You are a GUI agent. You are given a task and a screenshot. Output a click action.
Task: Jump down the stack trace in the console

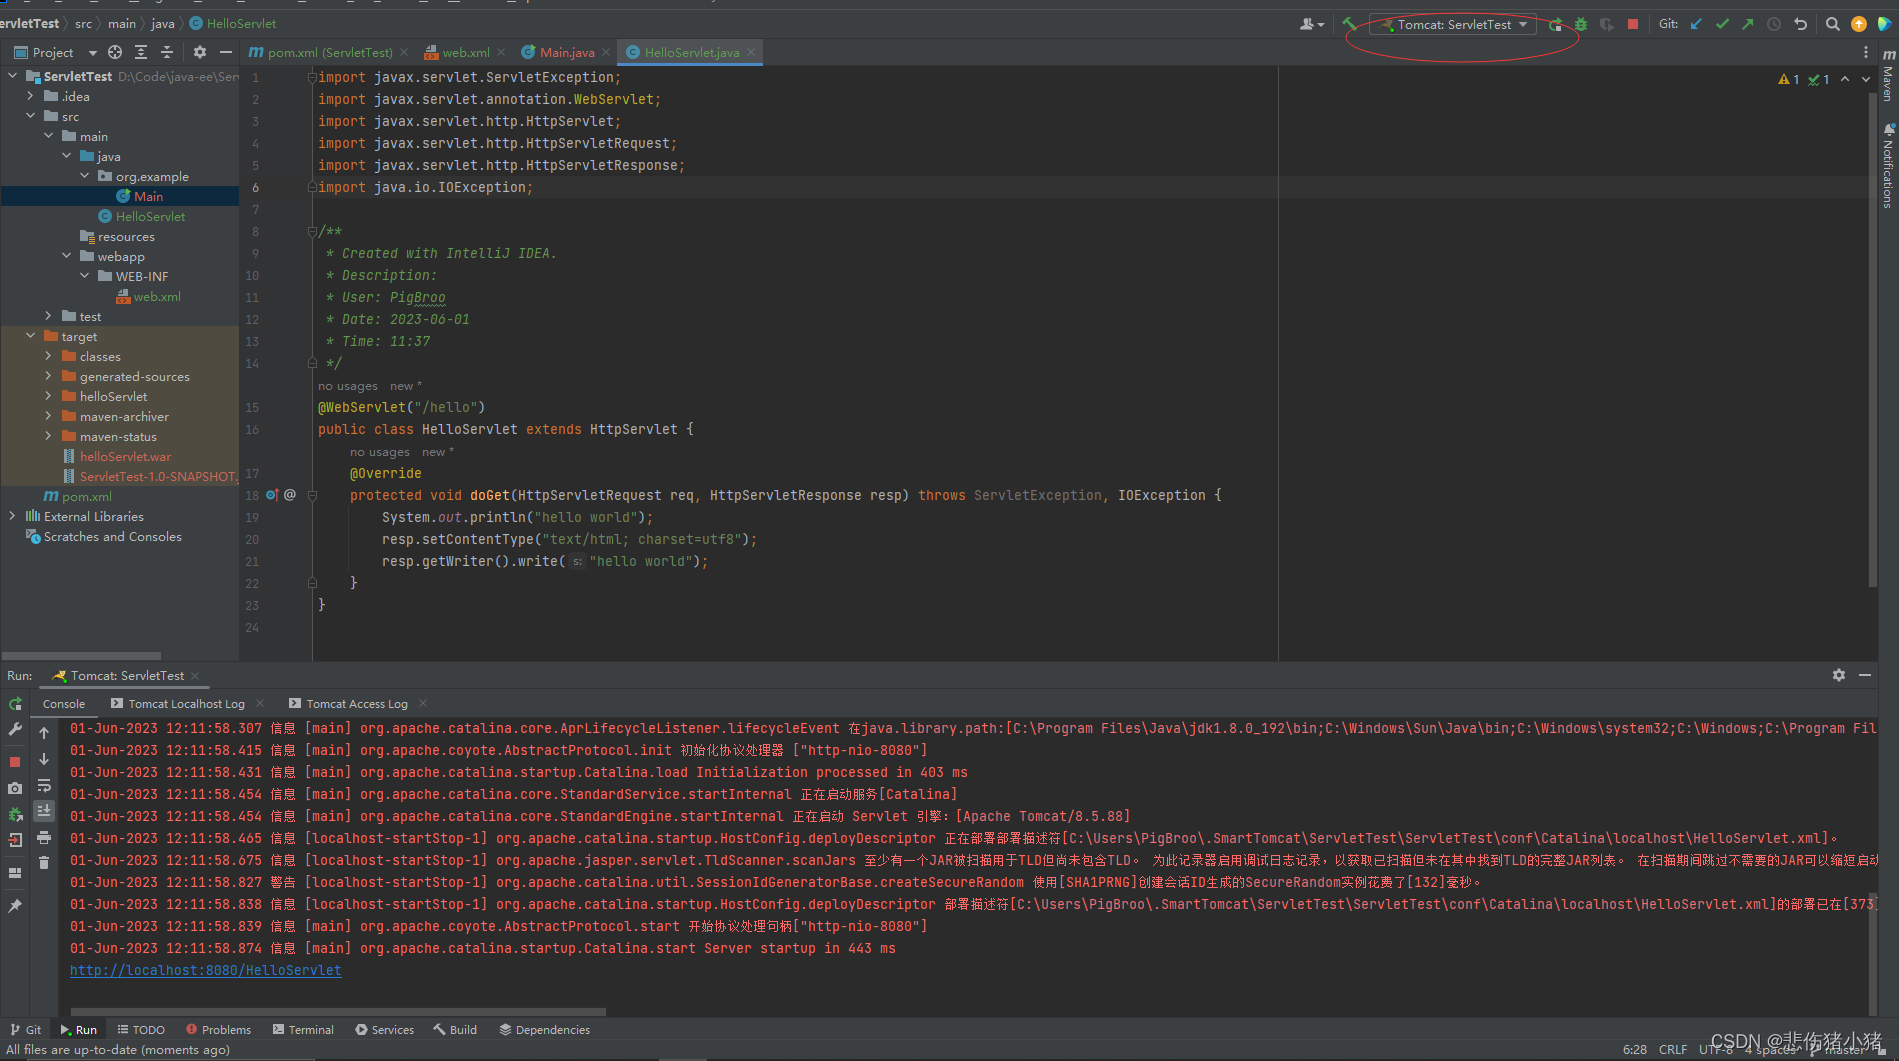pyautogui.click(x=44, y=759)
